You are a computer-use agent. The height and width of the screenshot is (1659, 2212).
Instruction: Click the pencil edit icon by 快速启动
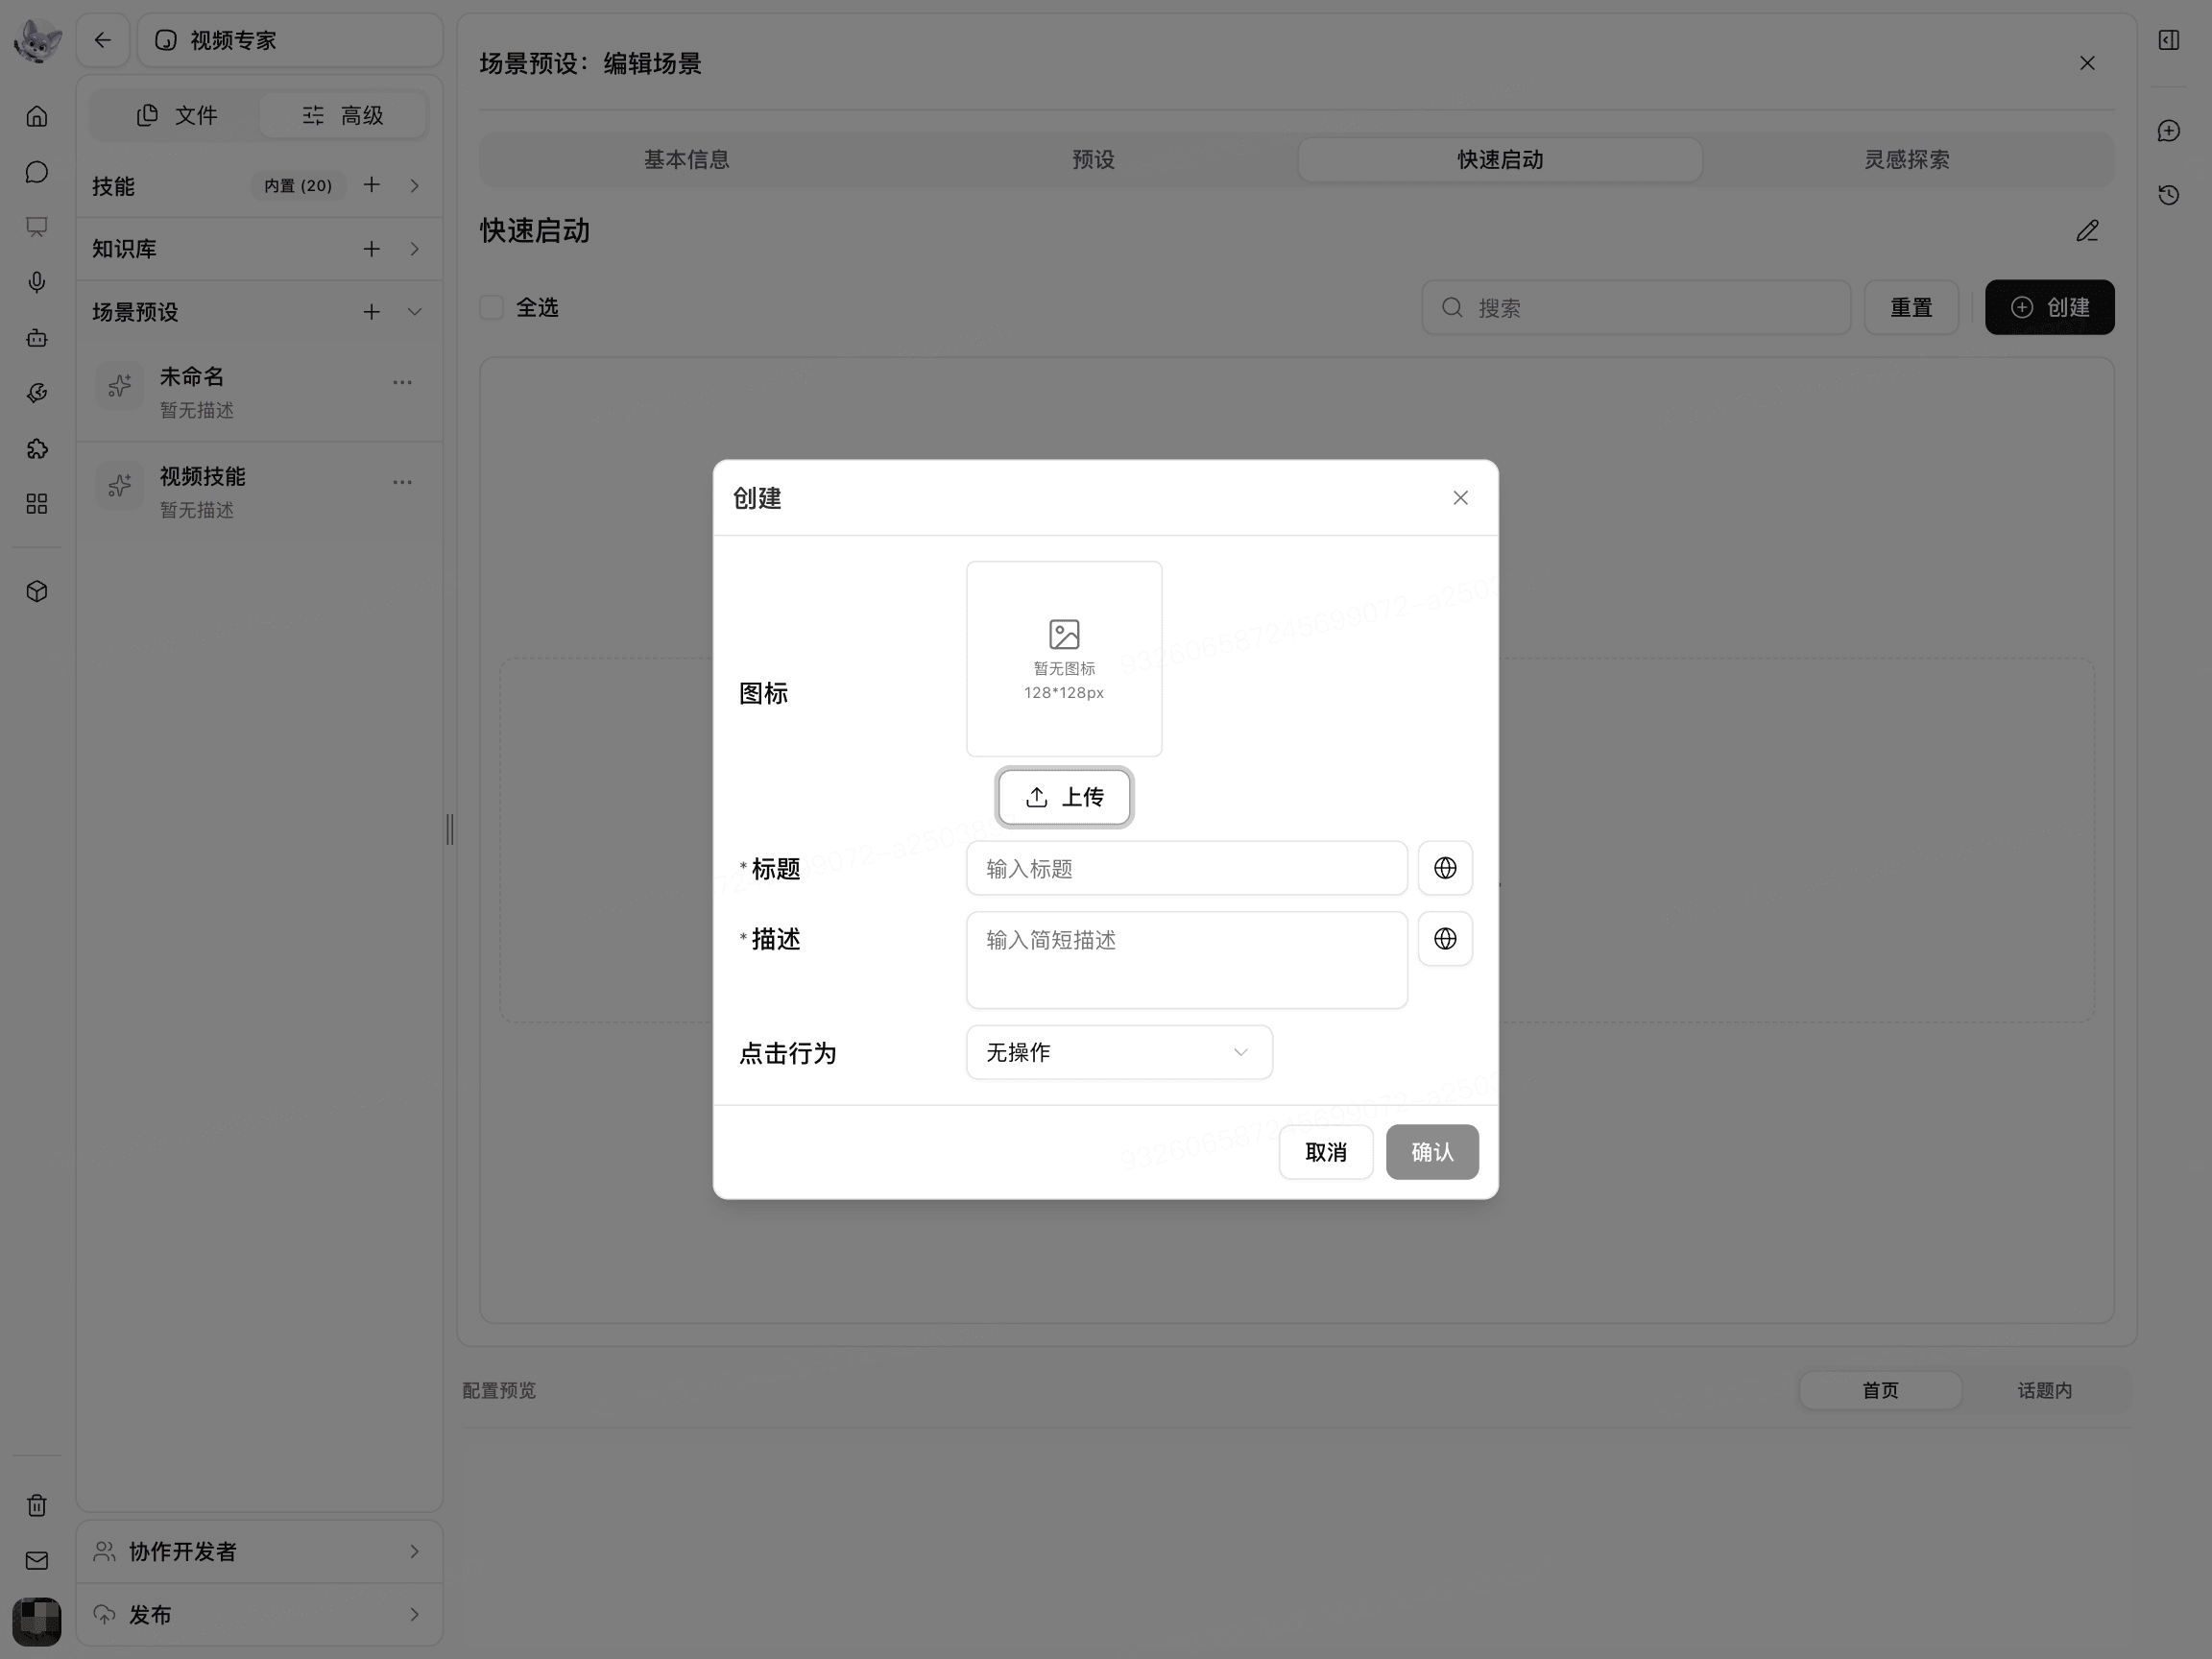click(x=2087, y=231)
